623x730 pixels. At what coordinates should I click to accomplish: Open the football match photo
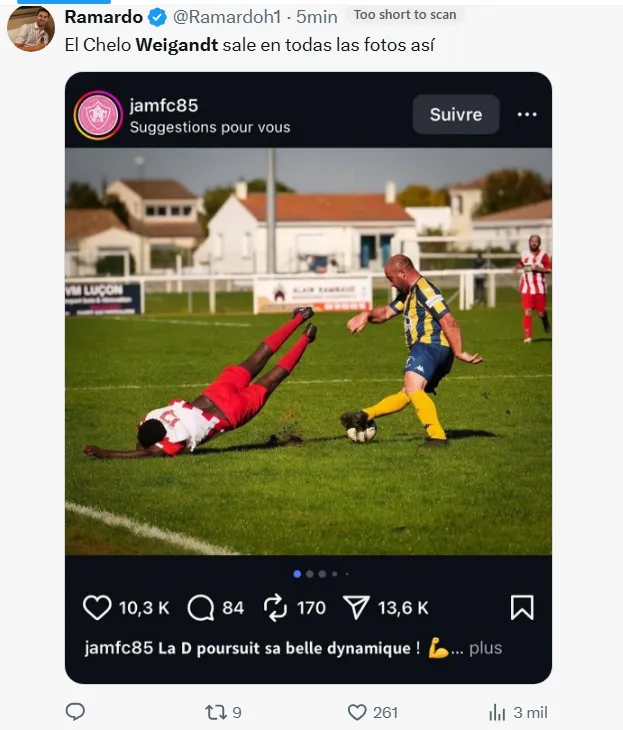coord(308,351)
